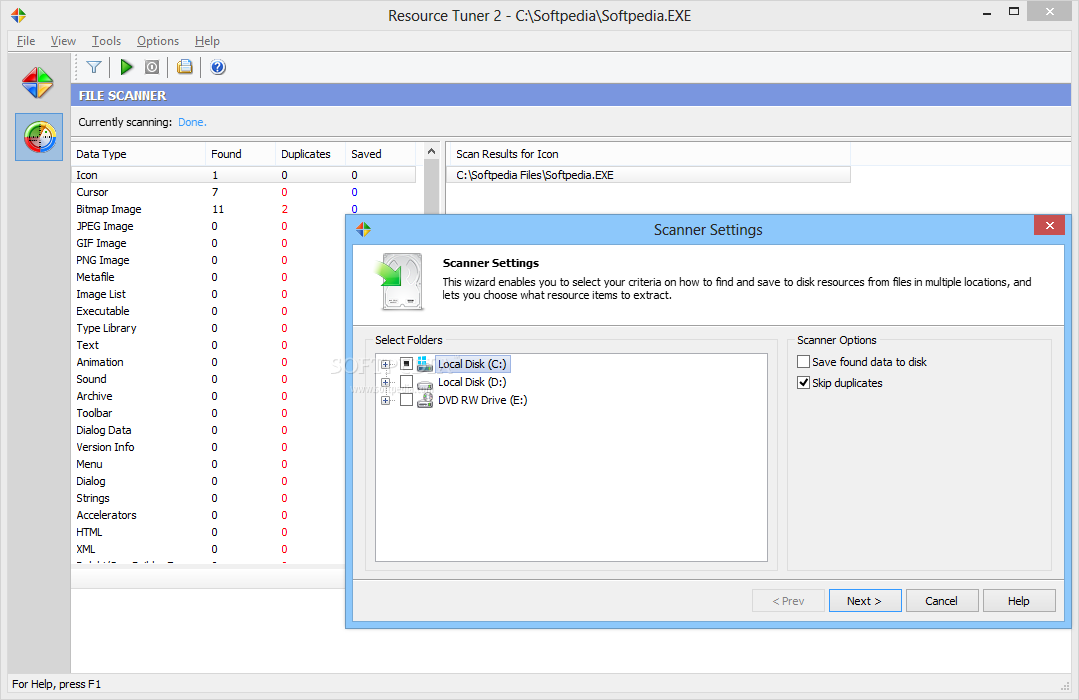1079x700 pixels.
Task: Open help via blue question mark icon
Action: click(x=218, y=67)
